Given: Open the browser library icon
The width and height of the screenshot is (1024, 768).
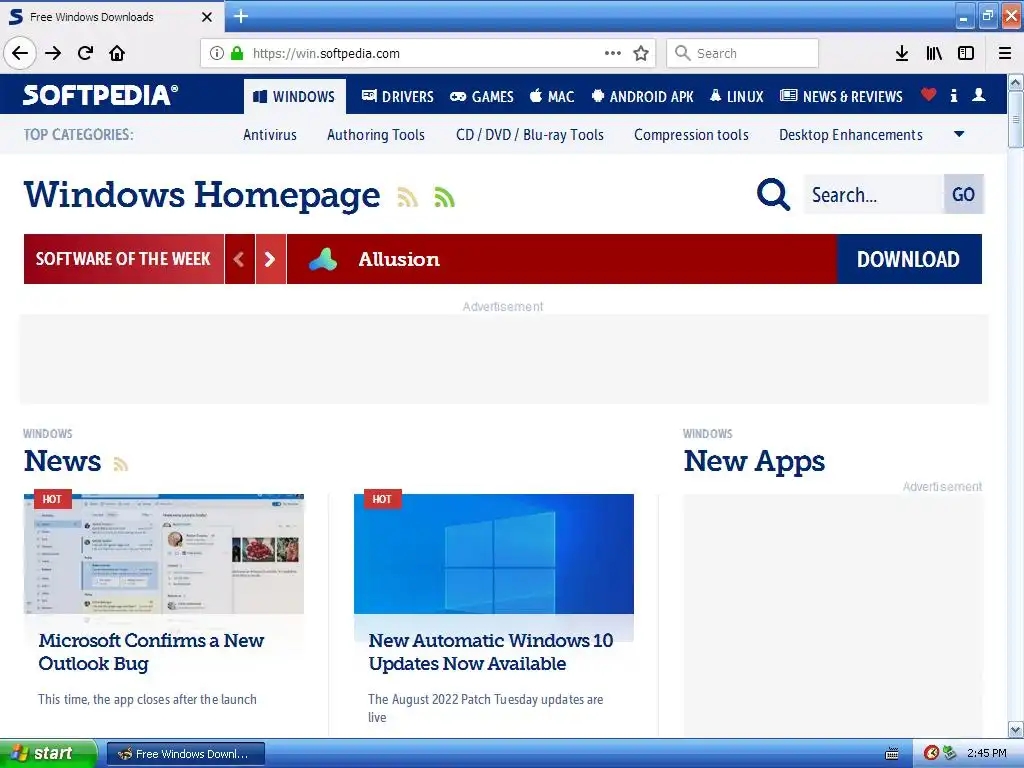Looking at the screenshot, I should [x=934, y=53].
